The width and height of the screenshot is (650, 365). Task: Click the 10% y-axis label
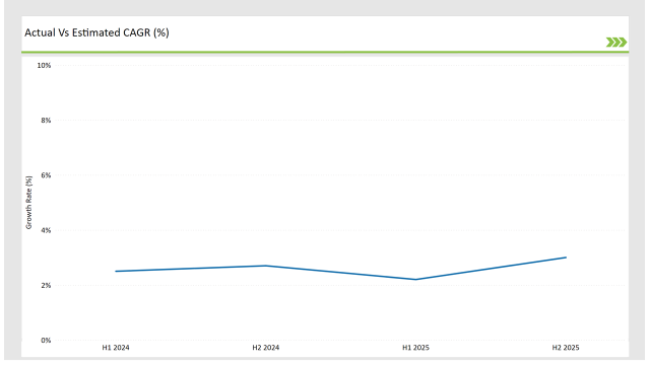[x=44, y=66]
